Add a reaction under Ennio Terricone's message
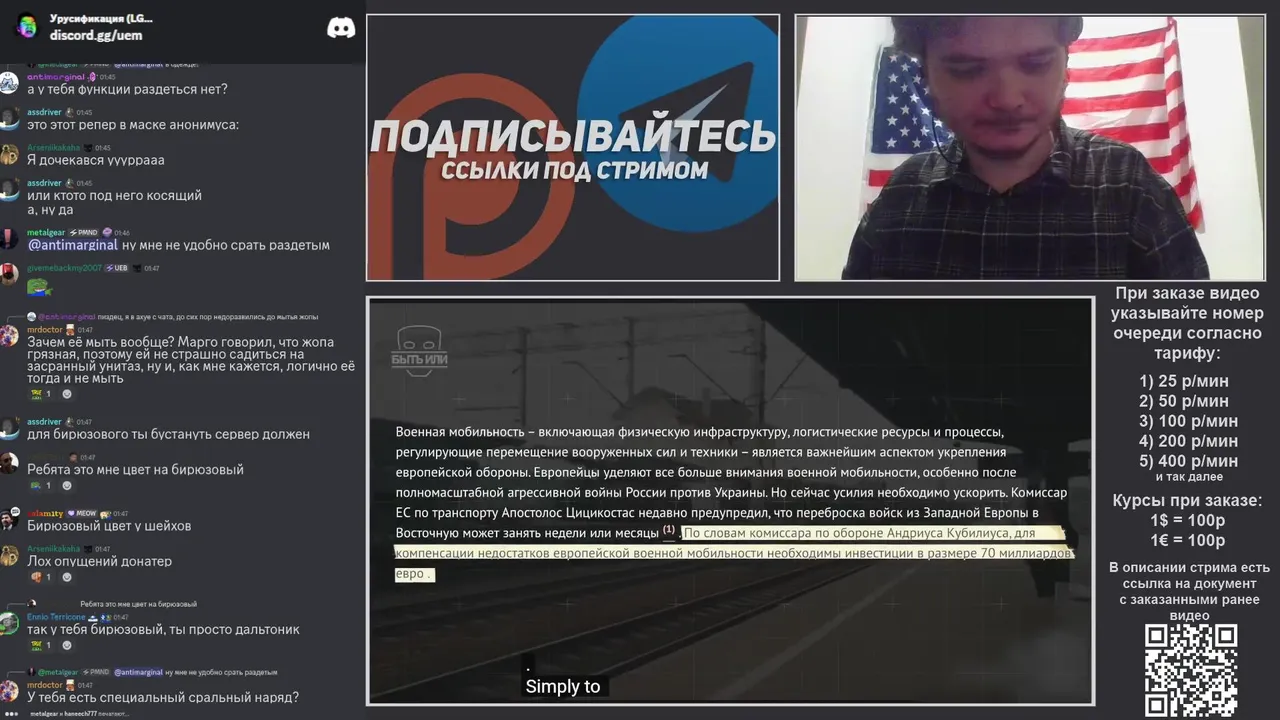1280x720 pixels. click(67, 645)
